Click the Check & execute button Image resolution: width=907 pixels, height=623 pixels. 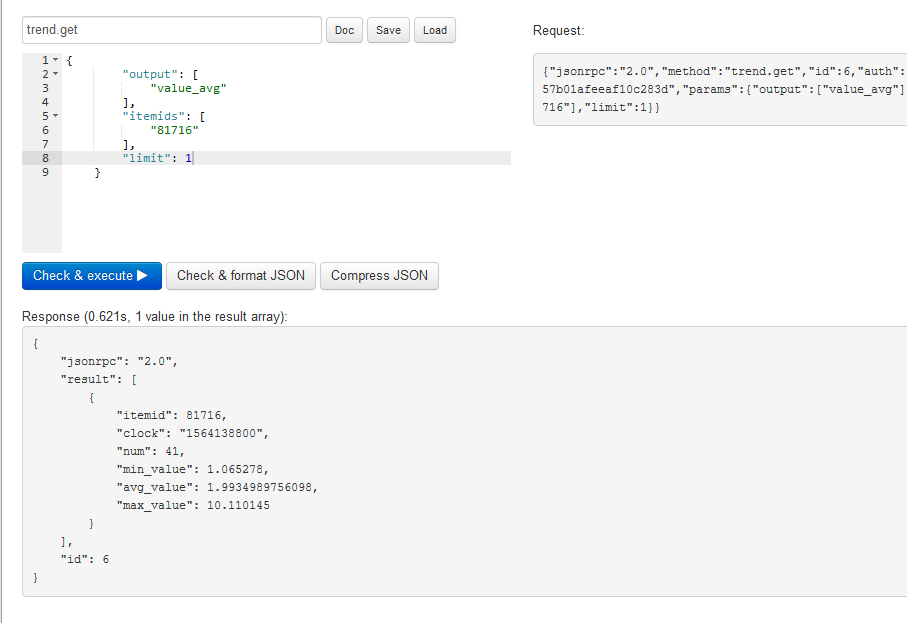click(91, 276)
